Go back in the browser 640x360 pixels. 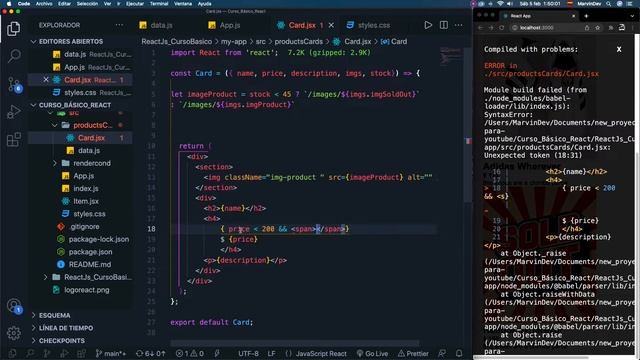(480, 28)
